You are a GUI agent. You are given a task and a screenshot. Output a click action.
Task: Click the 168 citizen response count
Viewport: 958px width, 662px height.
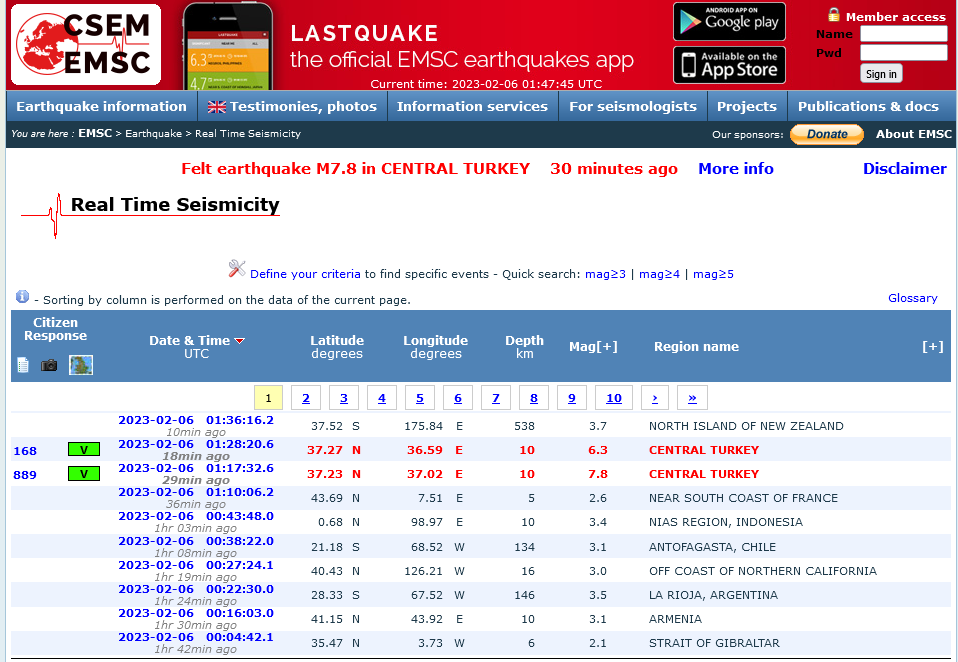pos(25,451)
